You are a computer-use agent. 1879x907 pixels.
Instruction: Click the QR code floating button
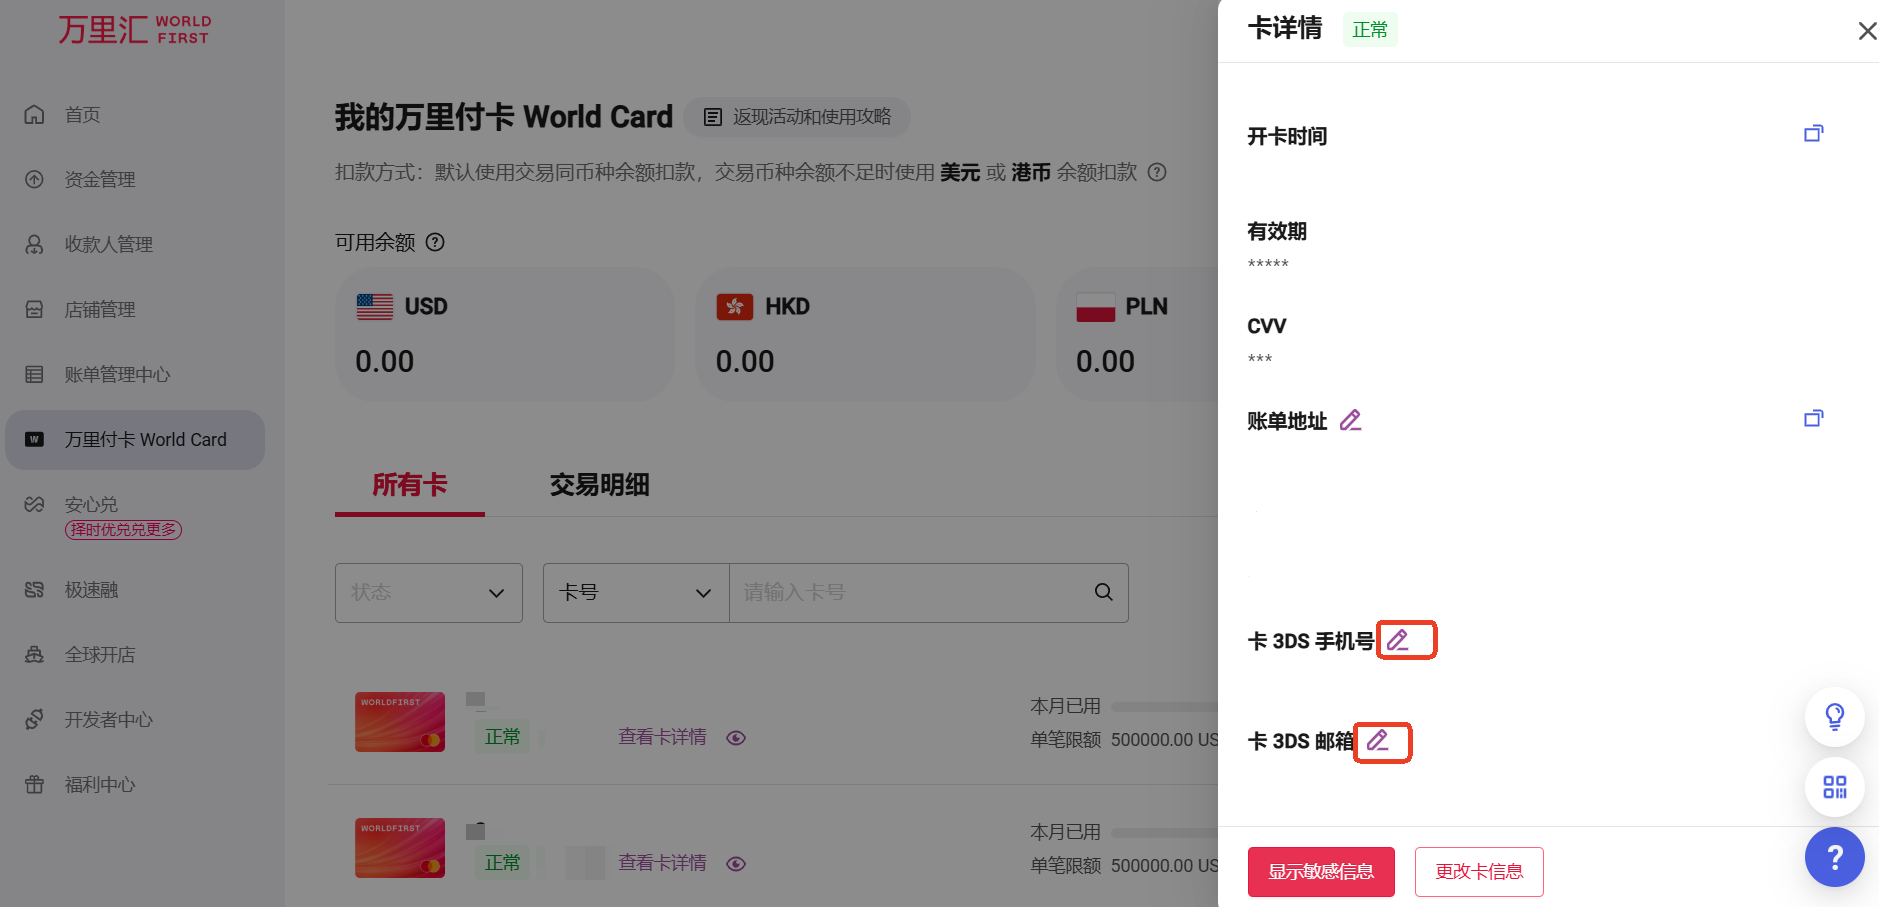click(1835, 787)
